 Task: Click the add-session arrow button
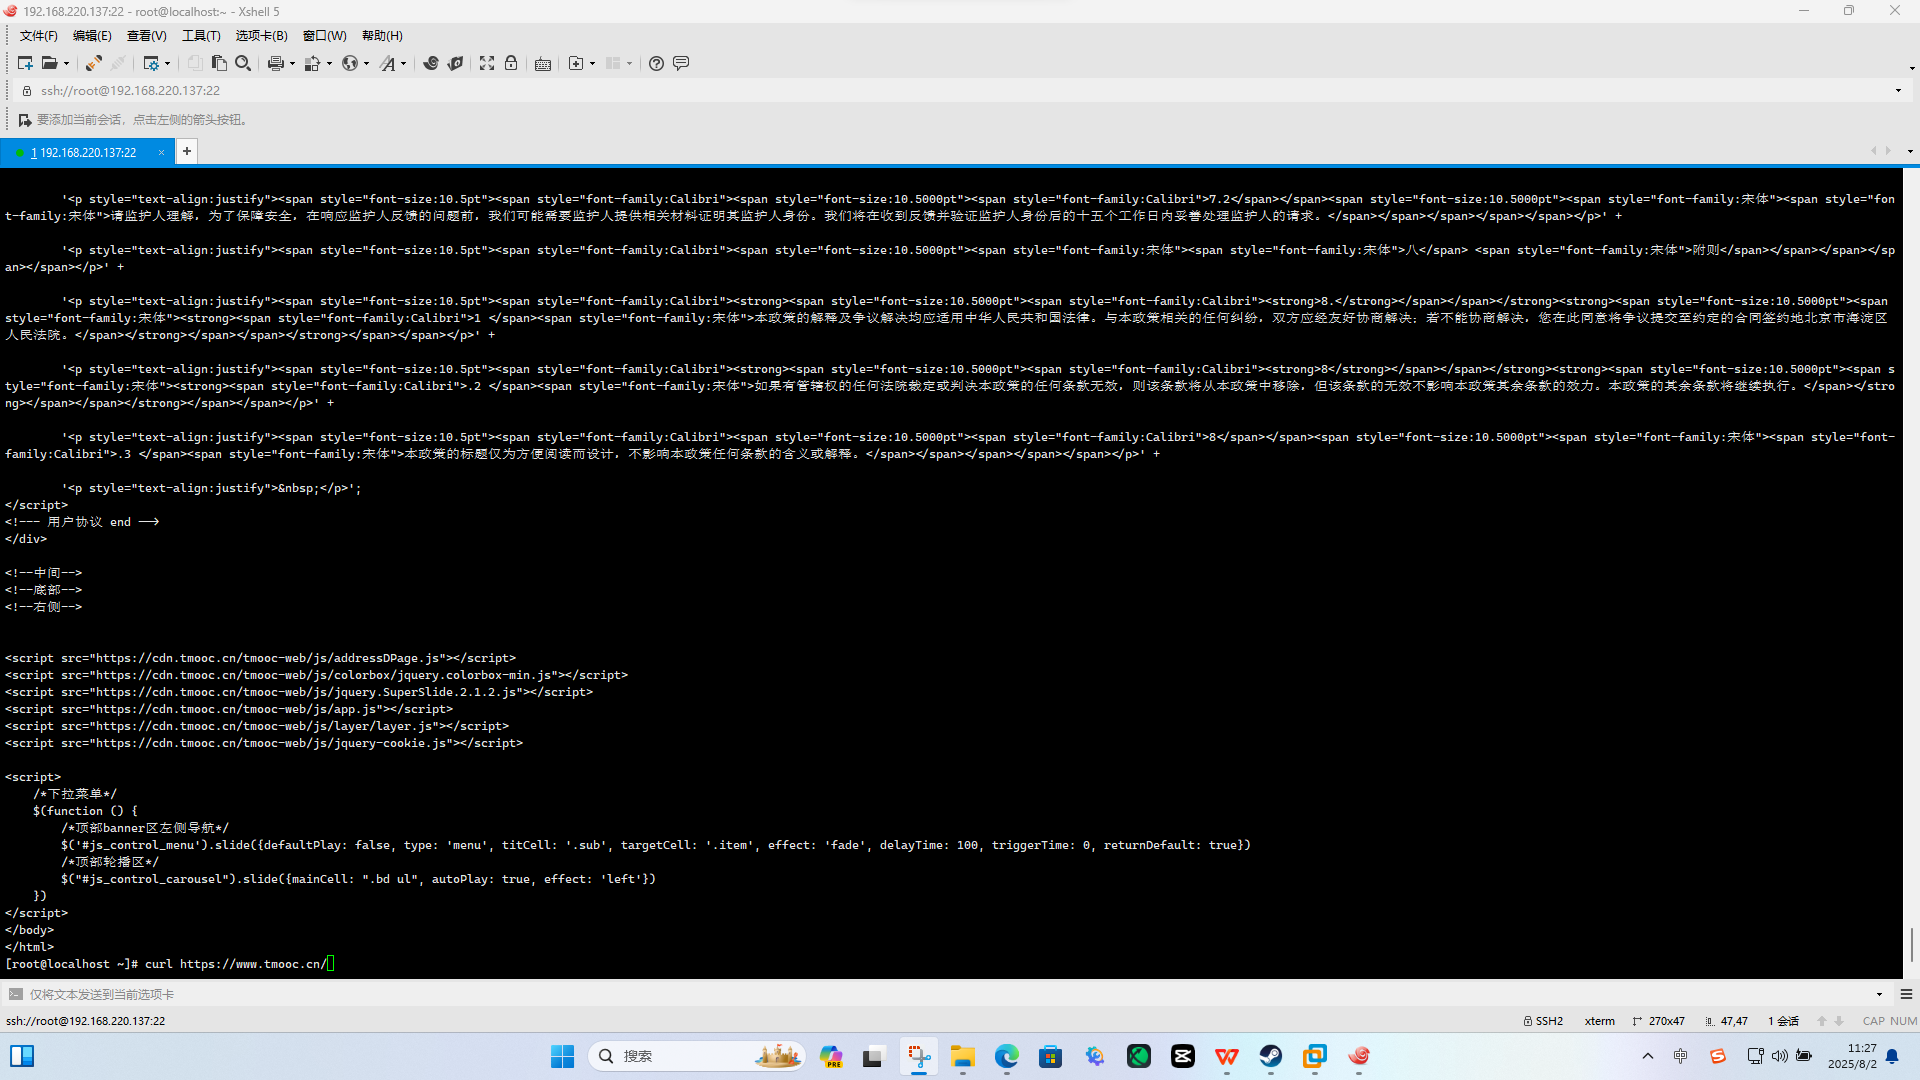[x=25, y=120]
